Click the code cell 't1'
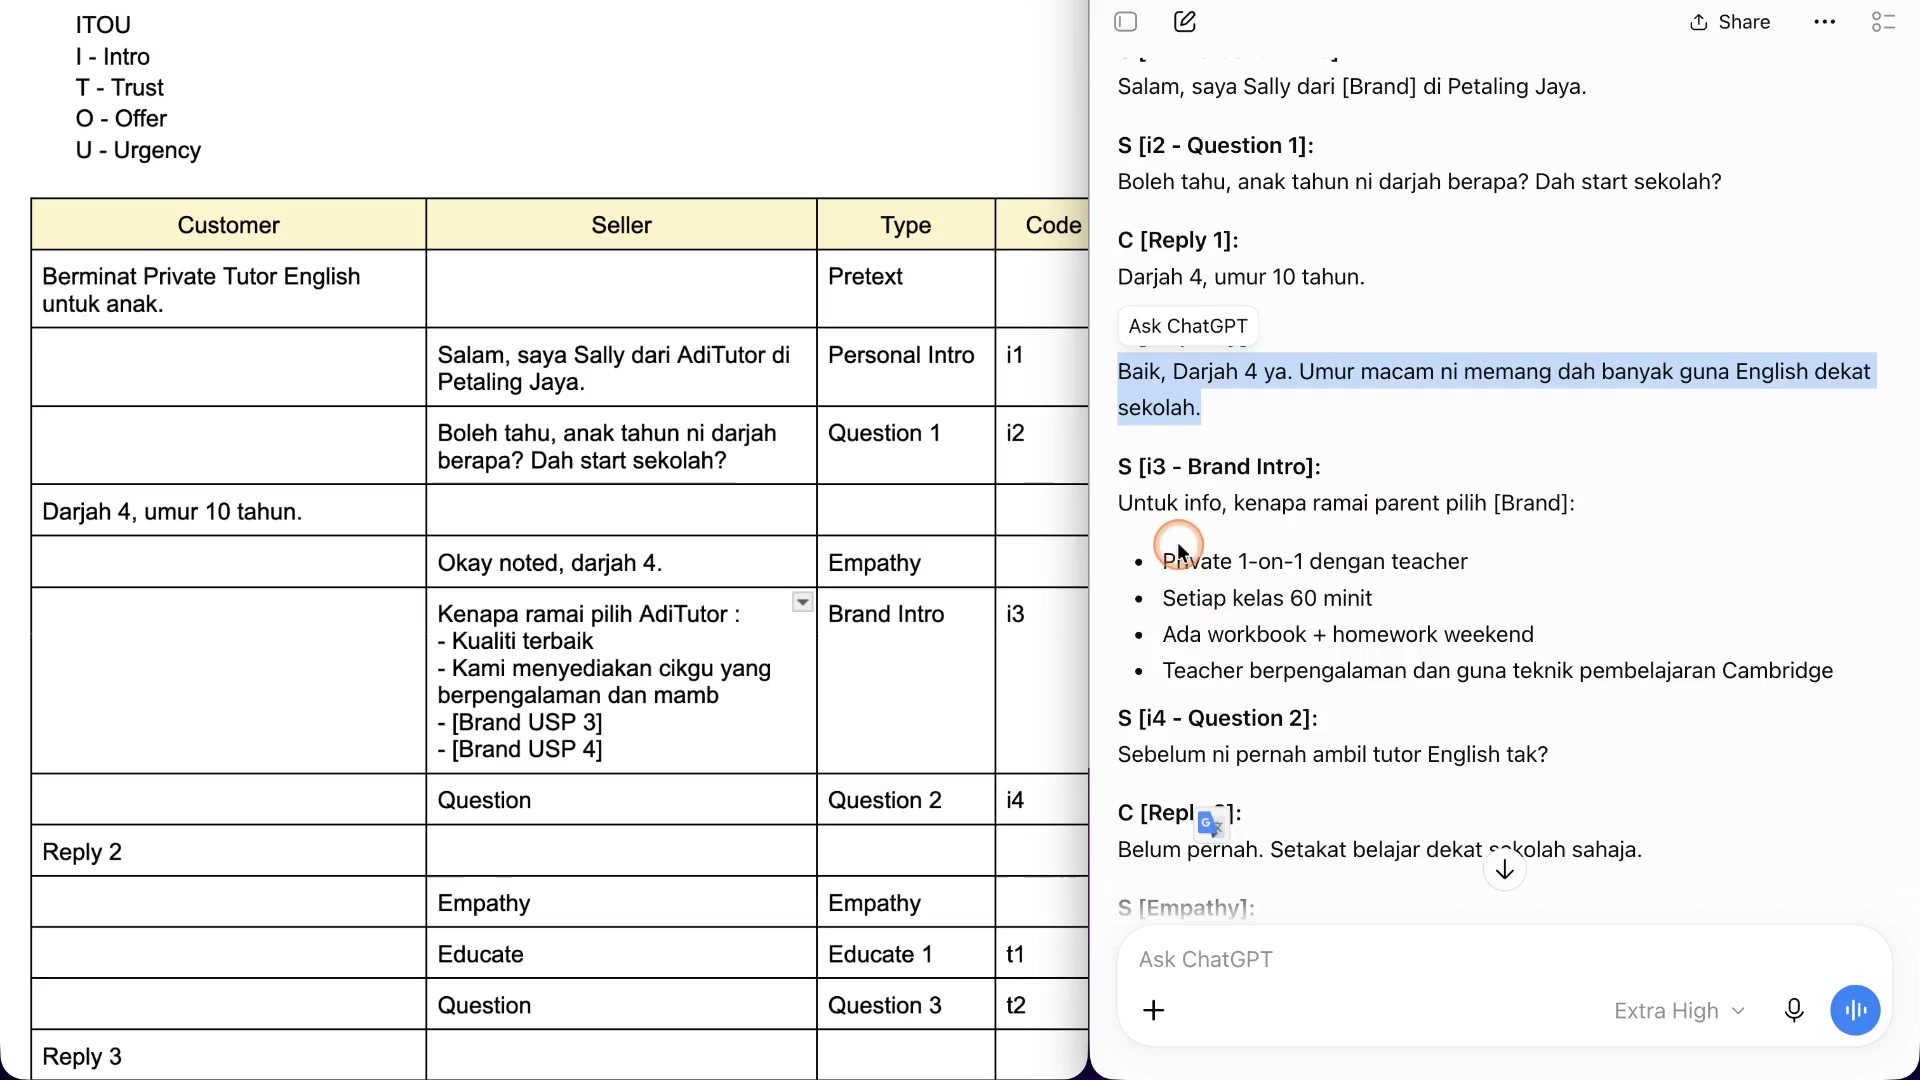The height and width of the screenshot is (1080, 1920). point(1042,954)
